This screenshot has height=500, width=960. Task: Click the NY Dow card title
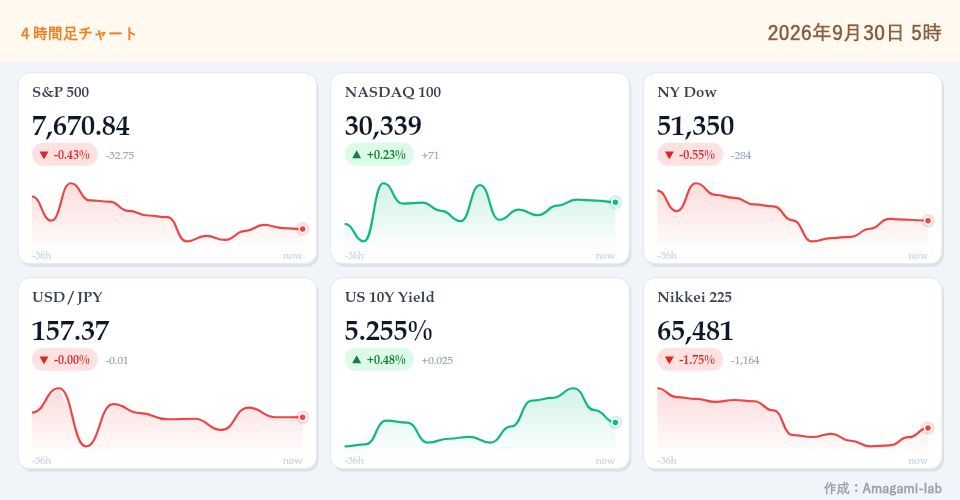pos(687,92)
